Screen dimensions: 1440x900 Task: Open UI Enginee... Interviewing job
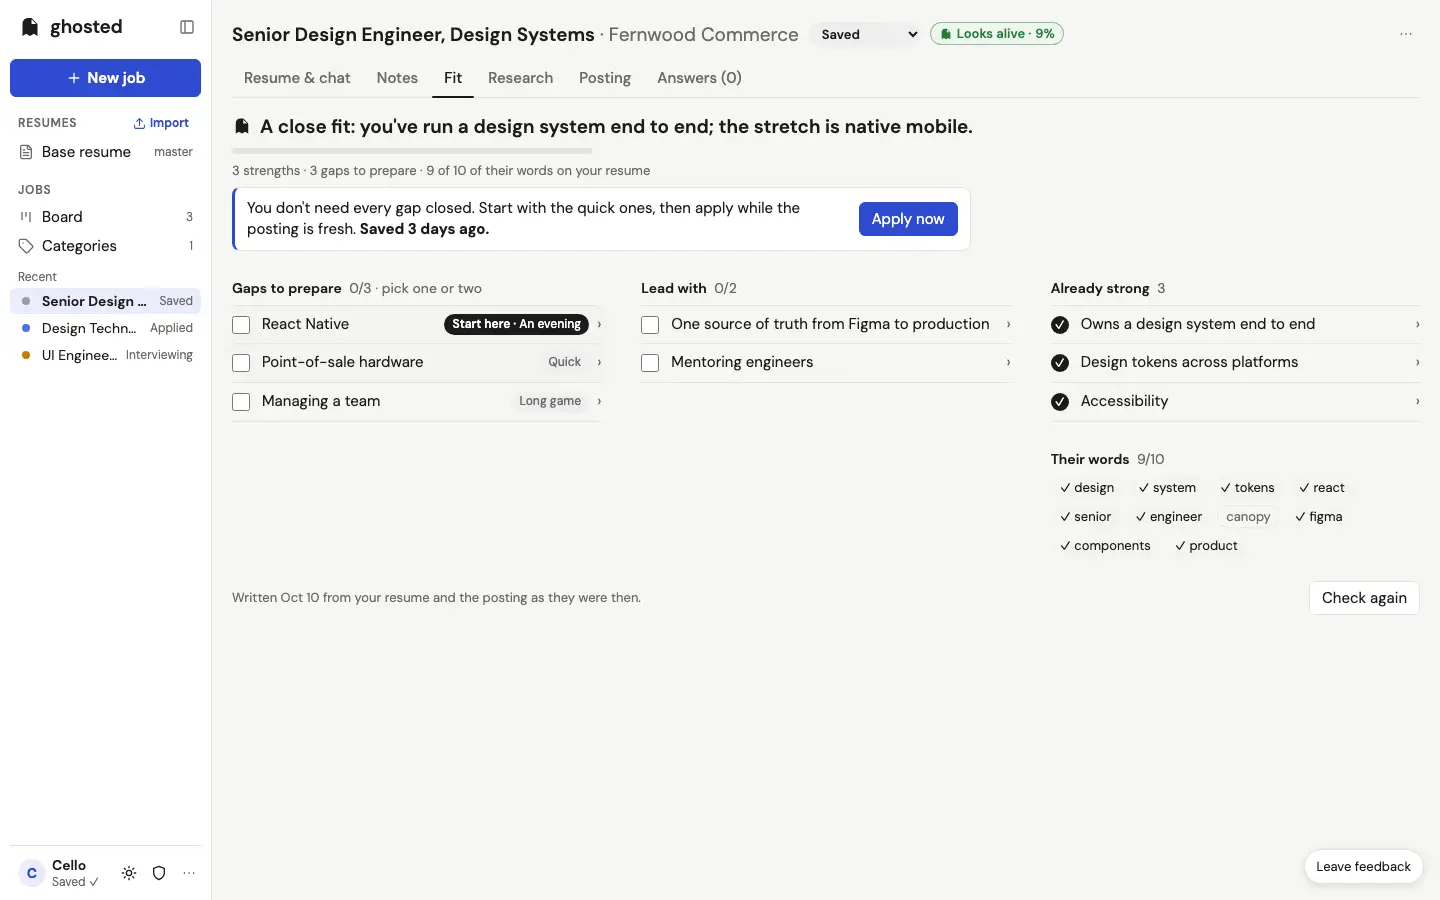[x=105, y=355]
